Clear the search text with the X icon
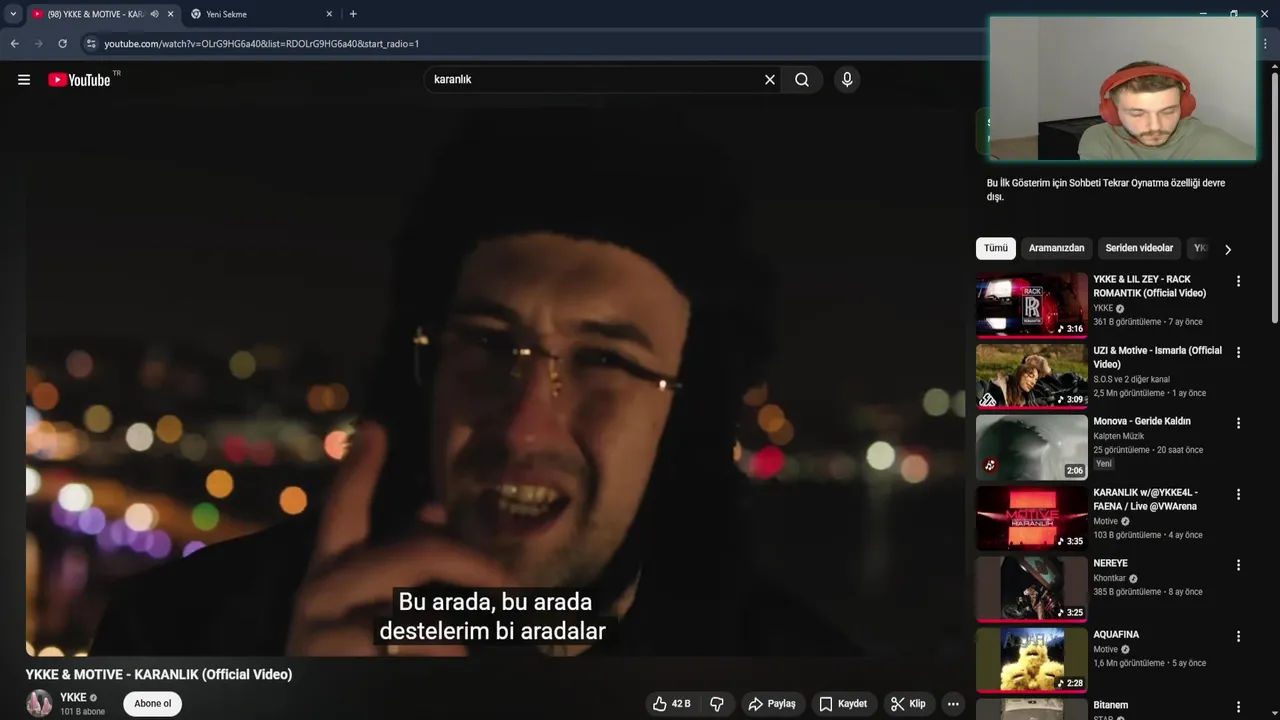This screenshot has width=1280, height=720. click(770, 80)
